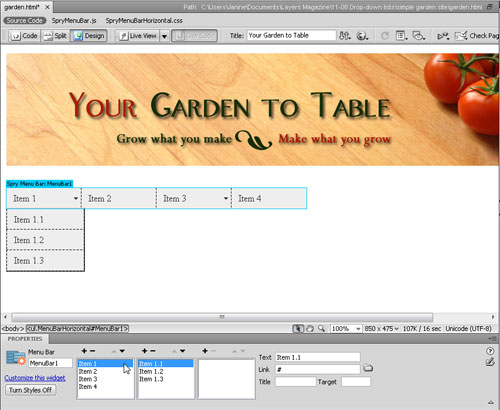The height and width of the screenshot is (410, 500).
Task: Toggle Live View on
Action: [138, 36]
